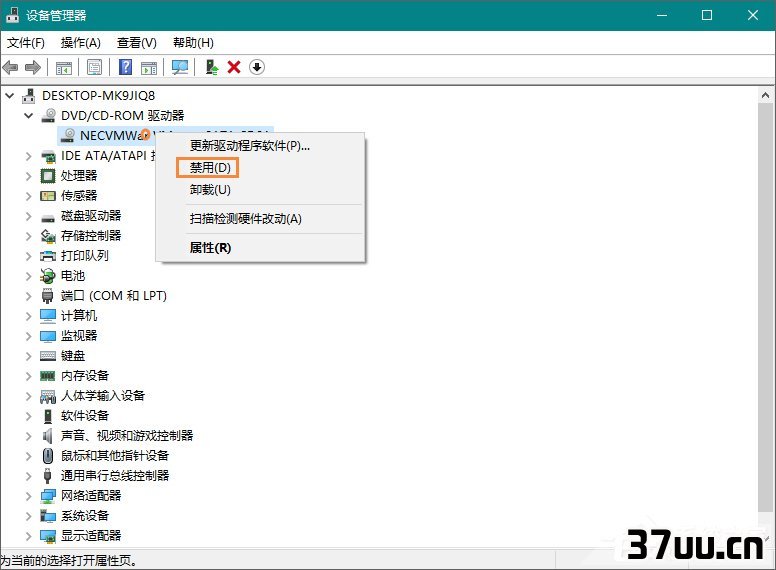Screen dimensions: 776x570
Task: Click the disk drives category icon
Action: (48, 217)
